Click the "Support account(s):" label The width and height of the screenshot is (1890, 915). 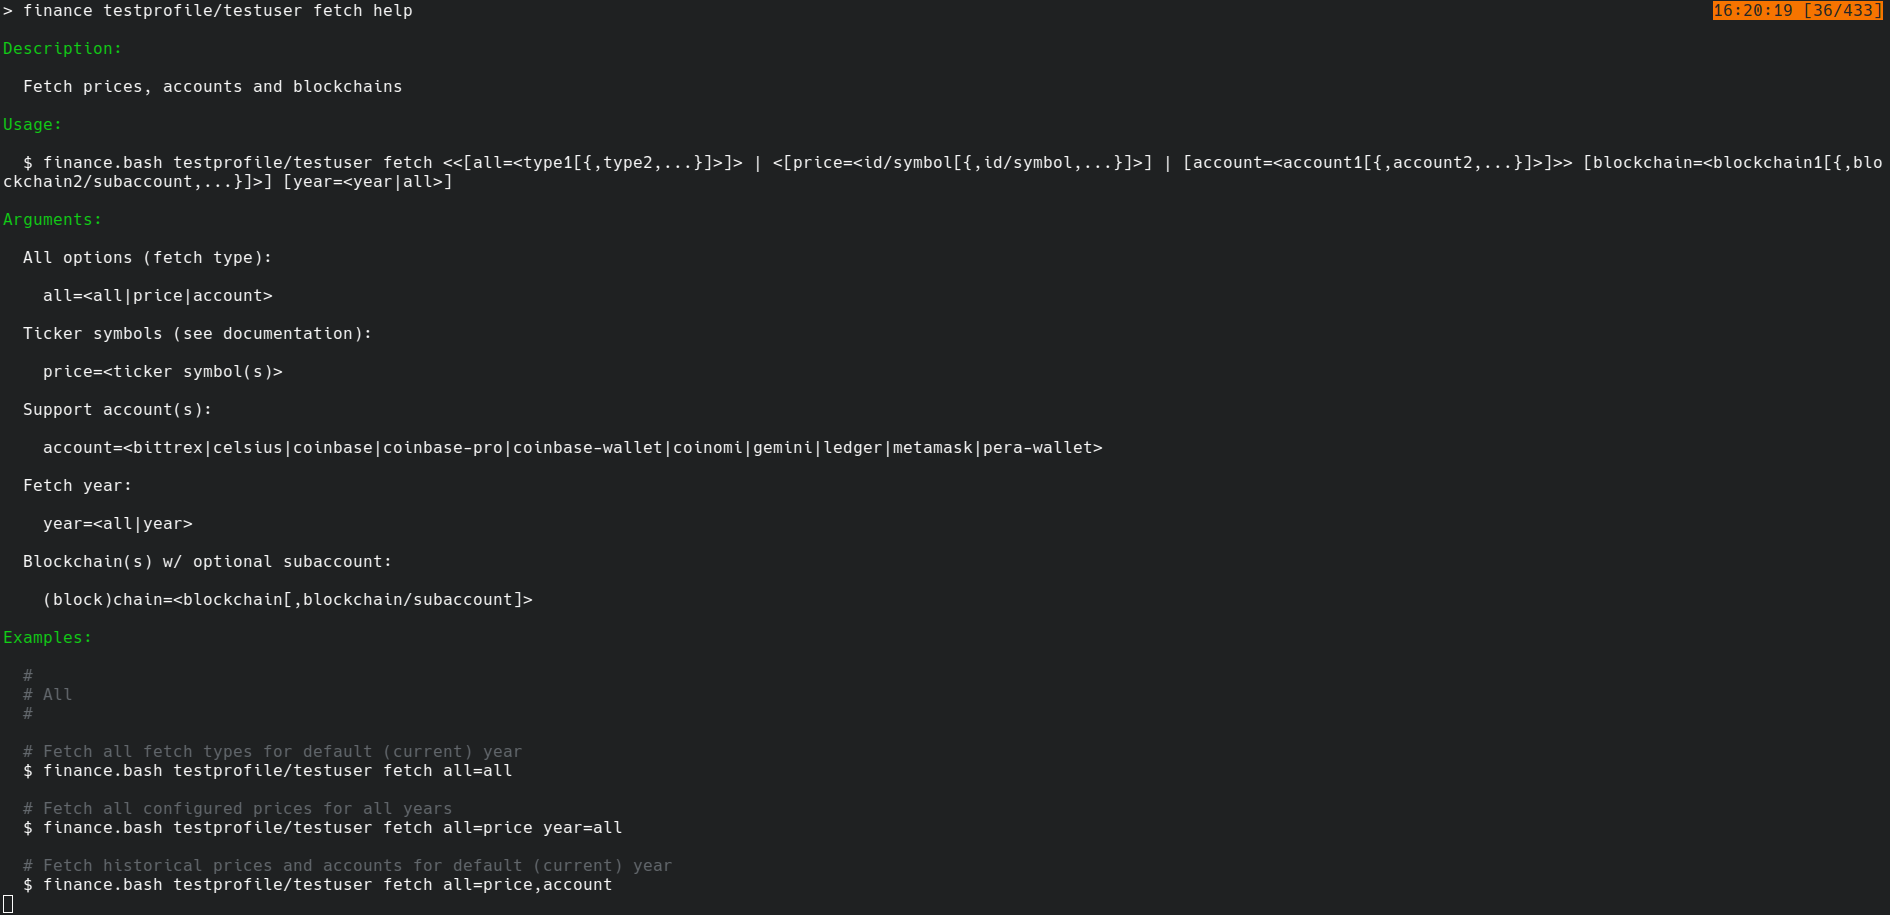(x=117, y=410)
